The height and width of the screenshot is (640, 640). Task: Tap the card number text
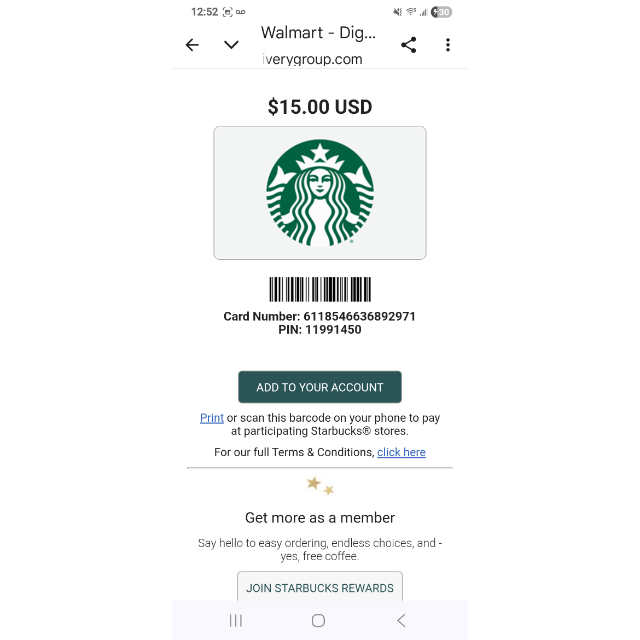click(x=320, y=316)
